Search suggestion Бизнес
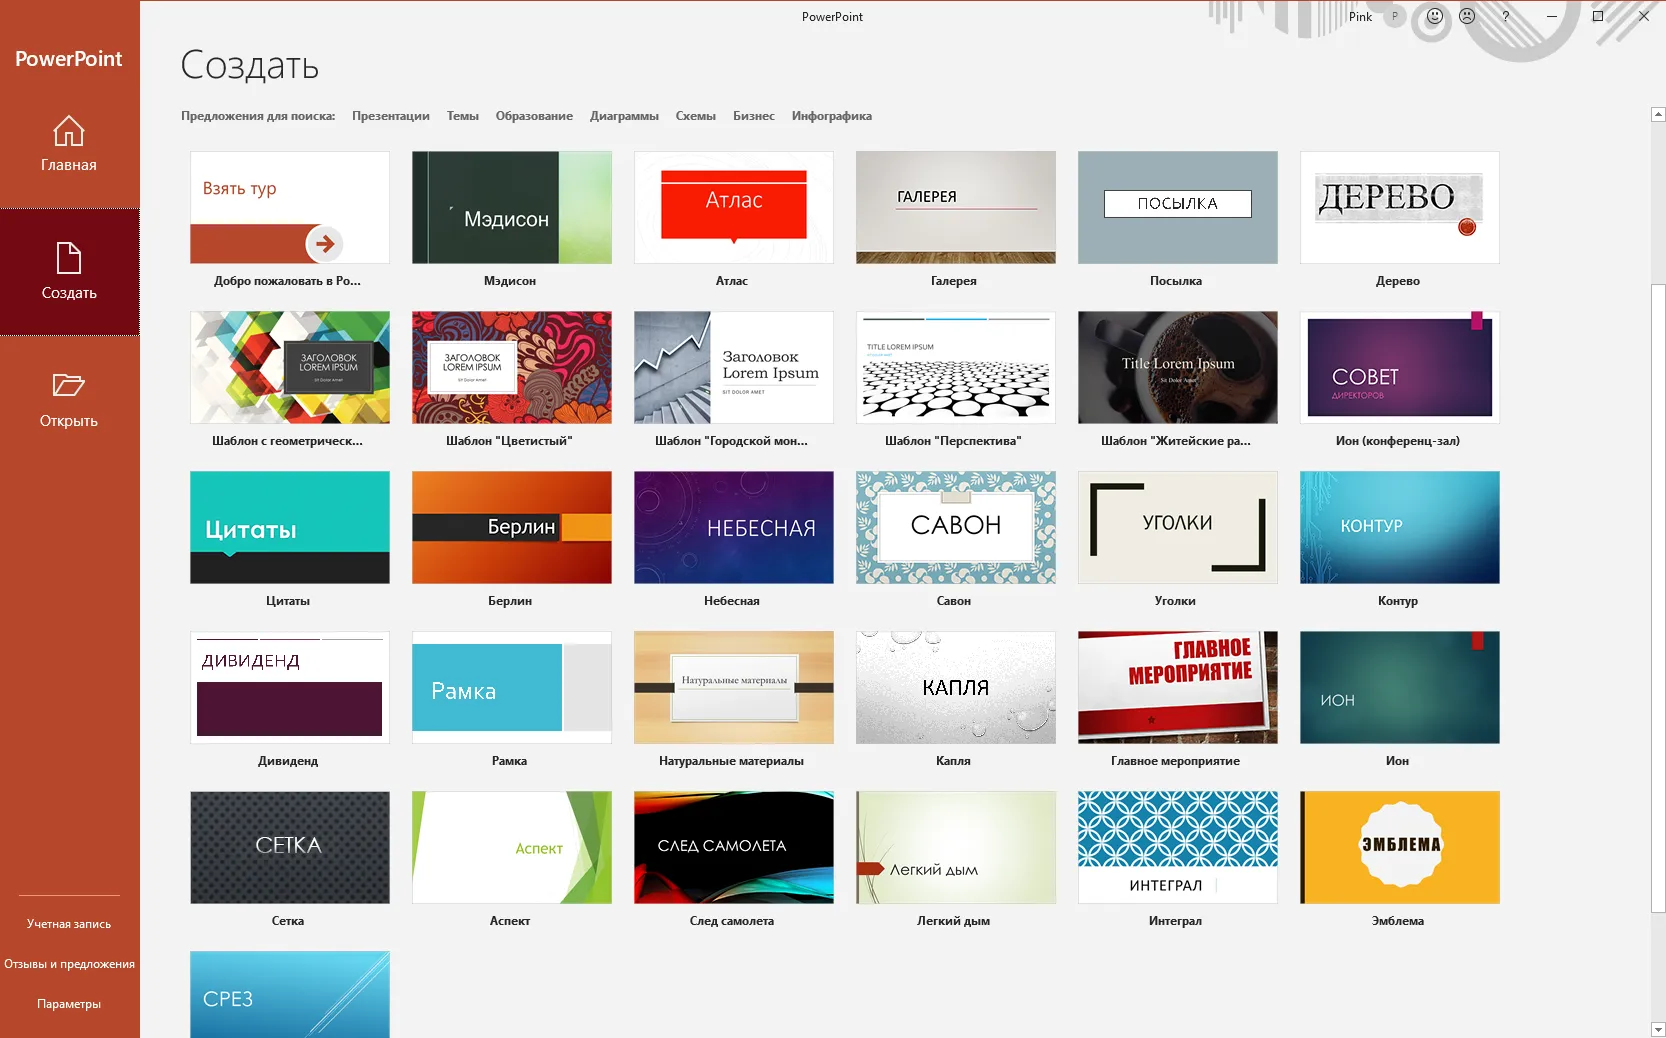 pos(754,116)
